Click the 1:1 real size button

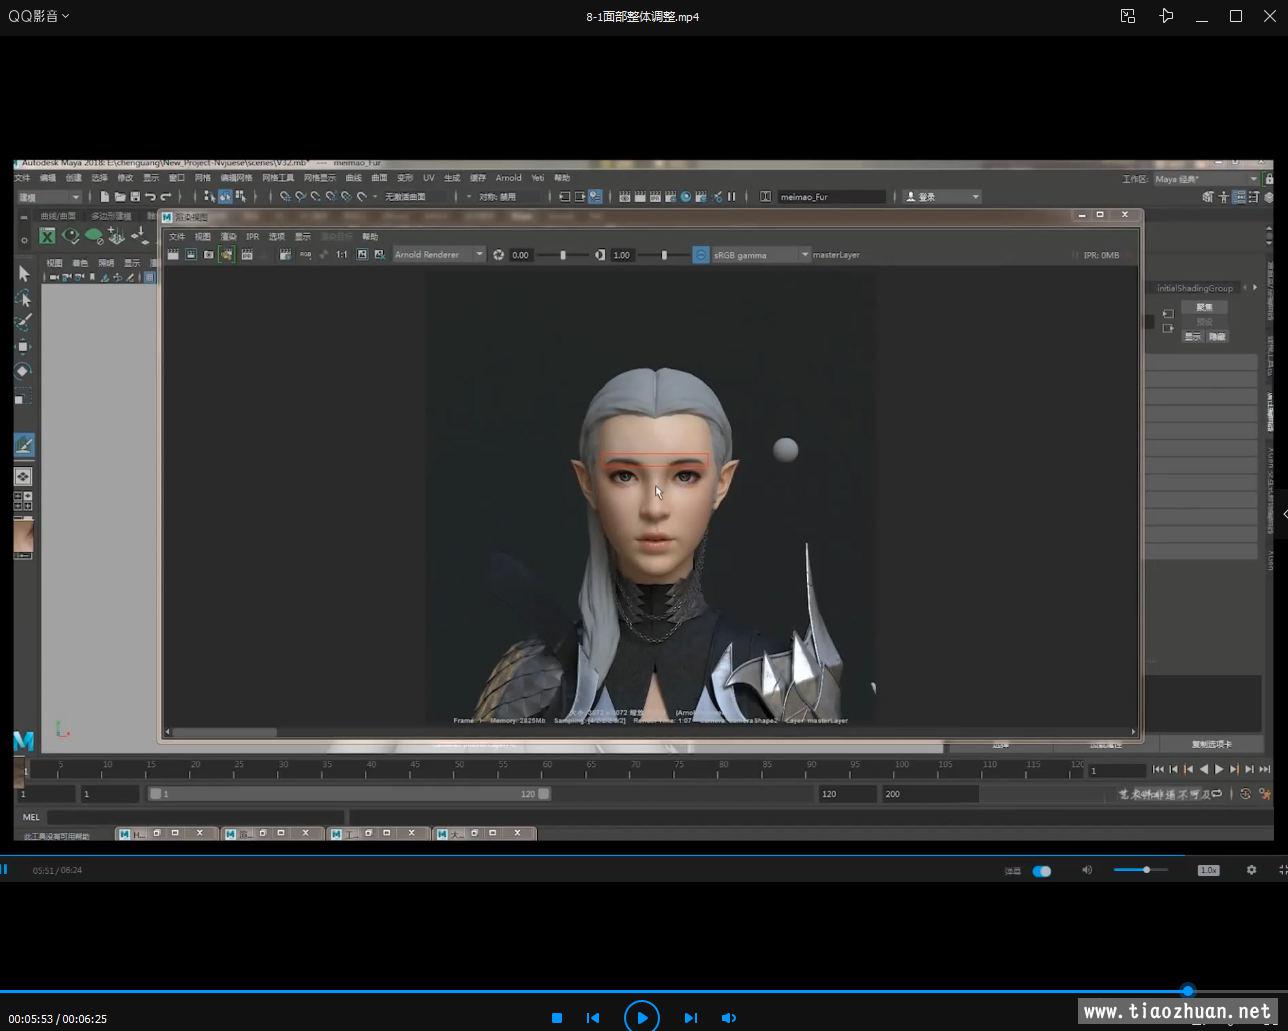point(342,255)
